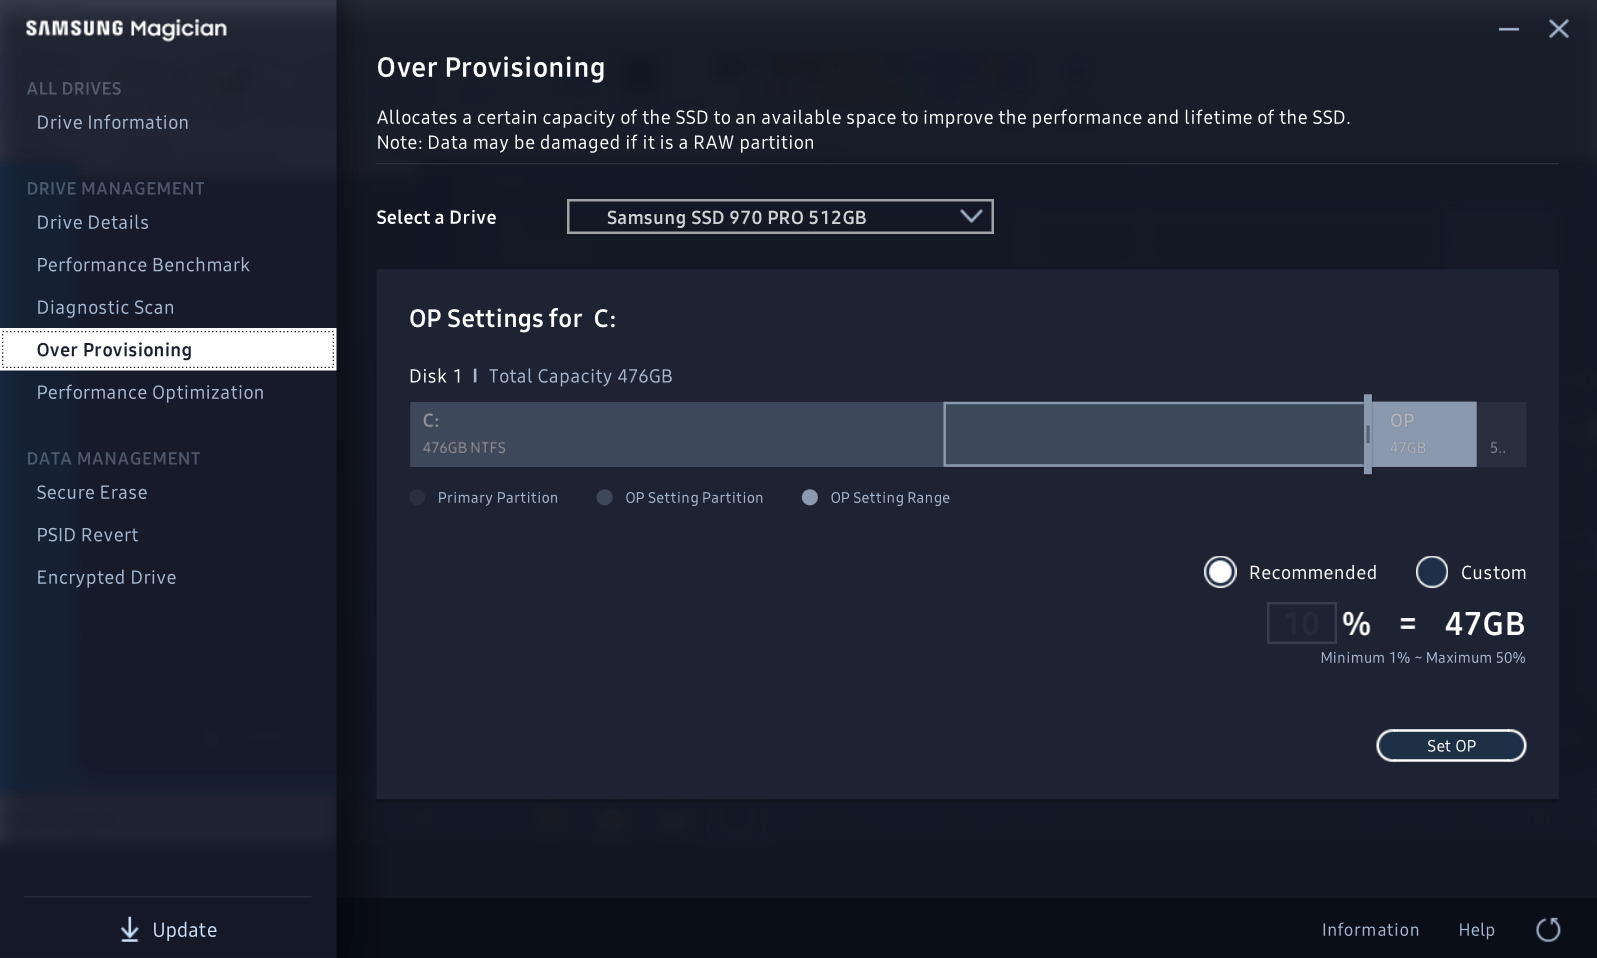Image resolution: width=1597 pixels, height=958 pixels.
Task: Click the Total Capacity 476GB text
Action: tap(580, 376)
